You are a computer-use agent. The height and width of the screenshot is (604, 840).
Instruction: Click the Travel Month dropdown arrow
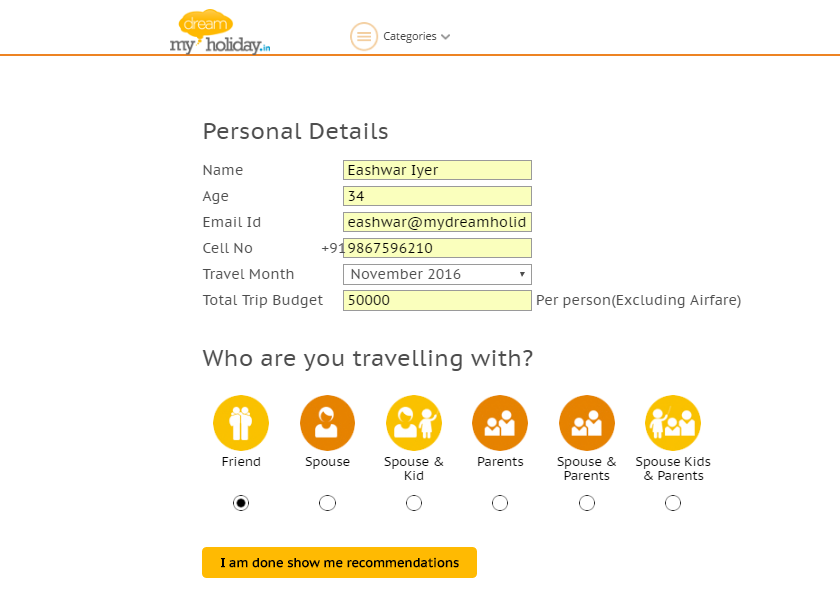pyautogui.click(x=522, y=274)
